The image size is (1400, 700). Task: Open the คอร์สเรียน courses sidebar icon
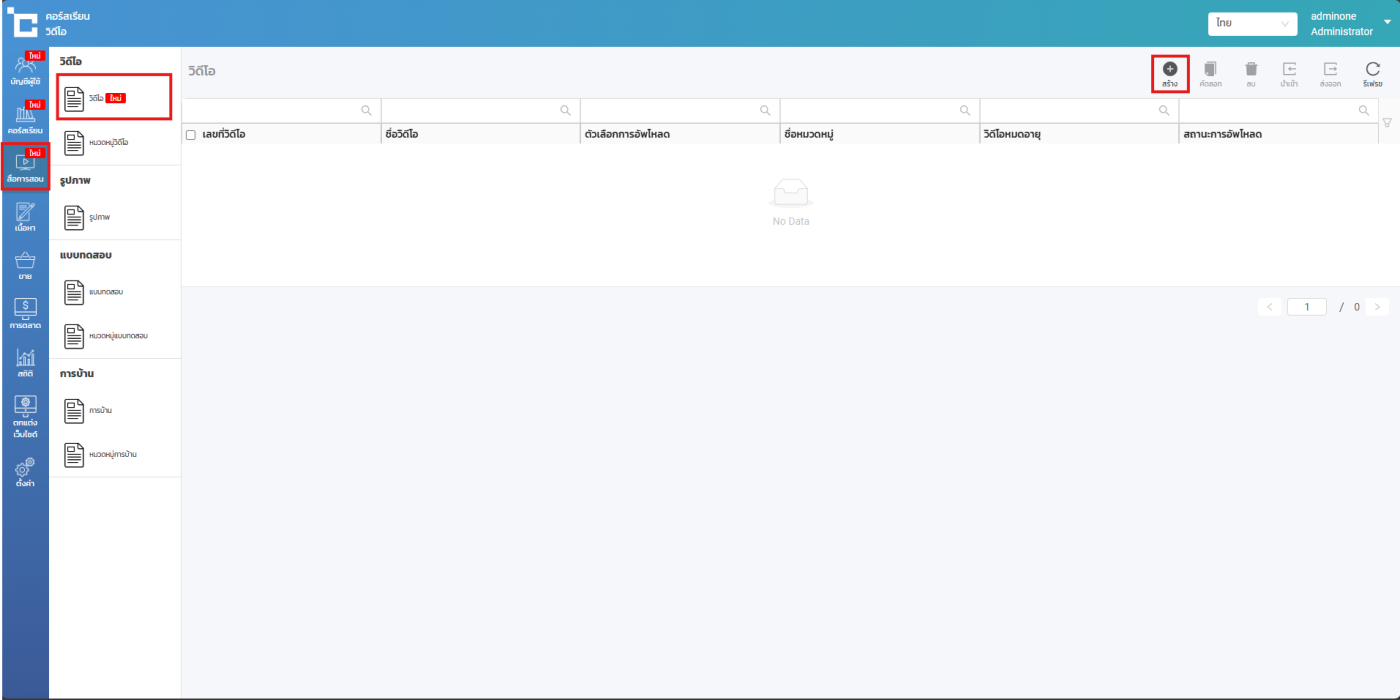click(25, 119)
